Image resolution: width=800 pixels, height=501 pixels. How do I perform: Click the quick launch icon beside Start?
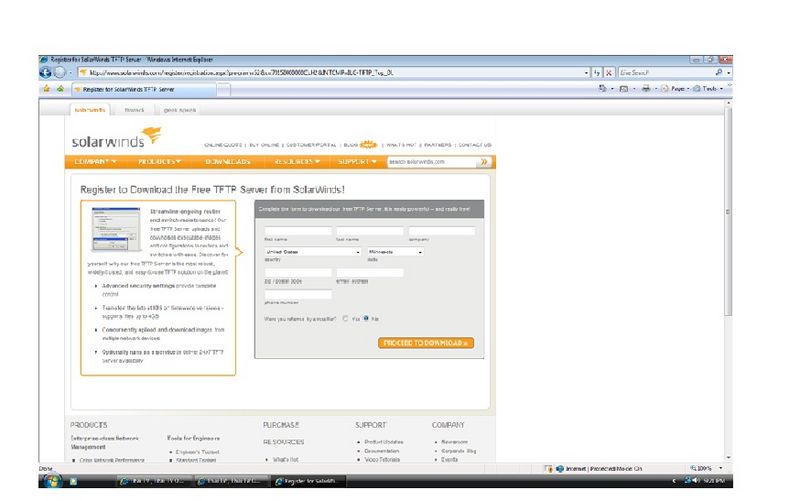pyautogui.click(x=73, y=481)
